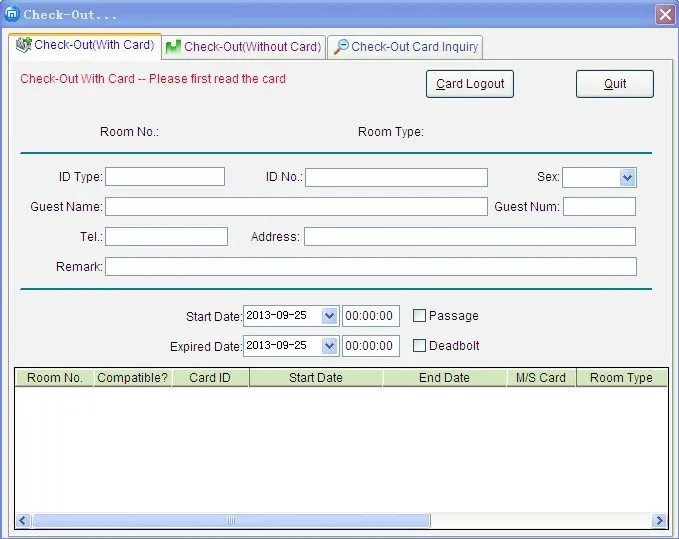
Task: Click the magnifier icon on Card Inquiry tab
Action: 341,46
